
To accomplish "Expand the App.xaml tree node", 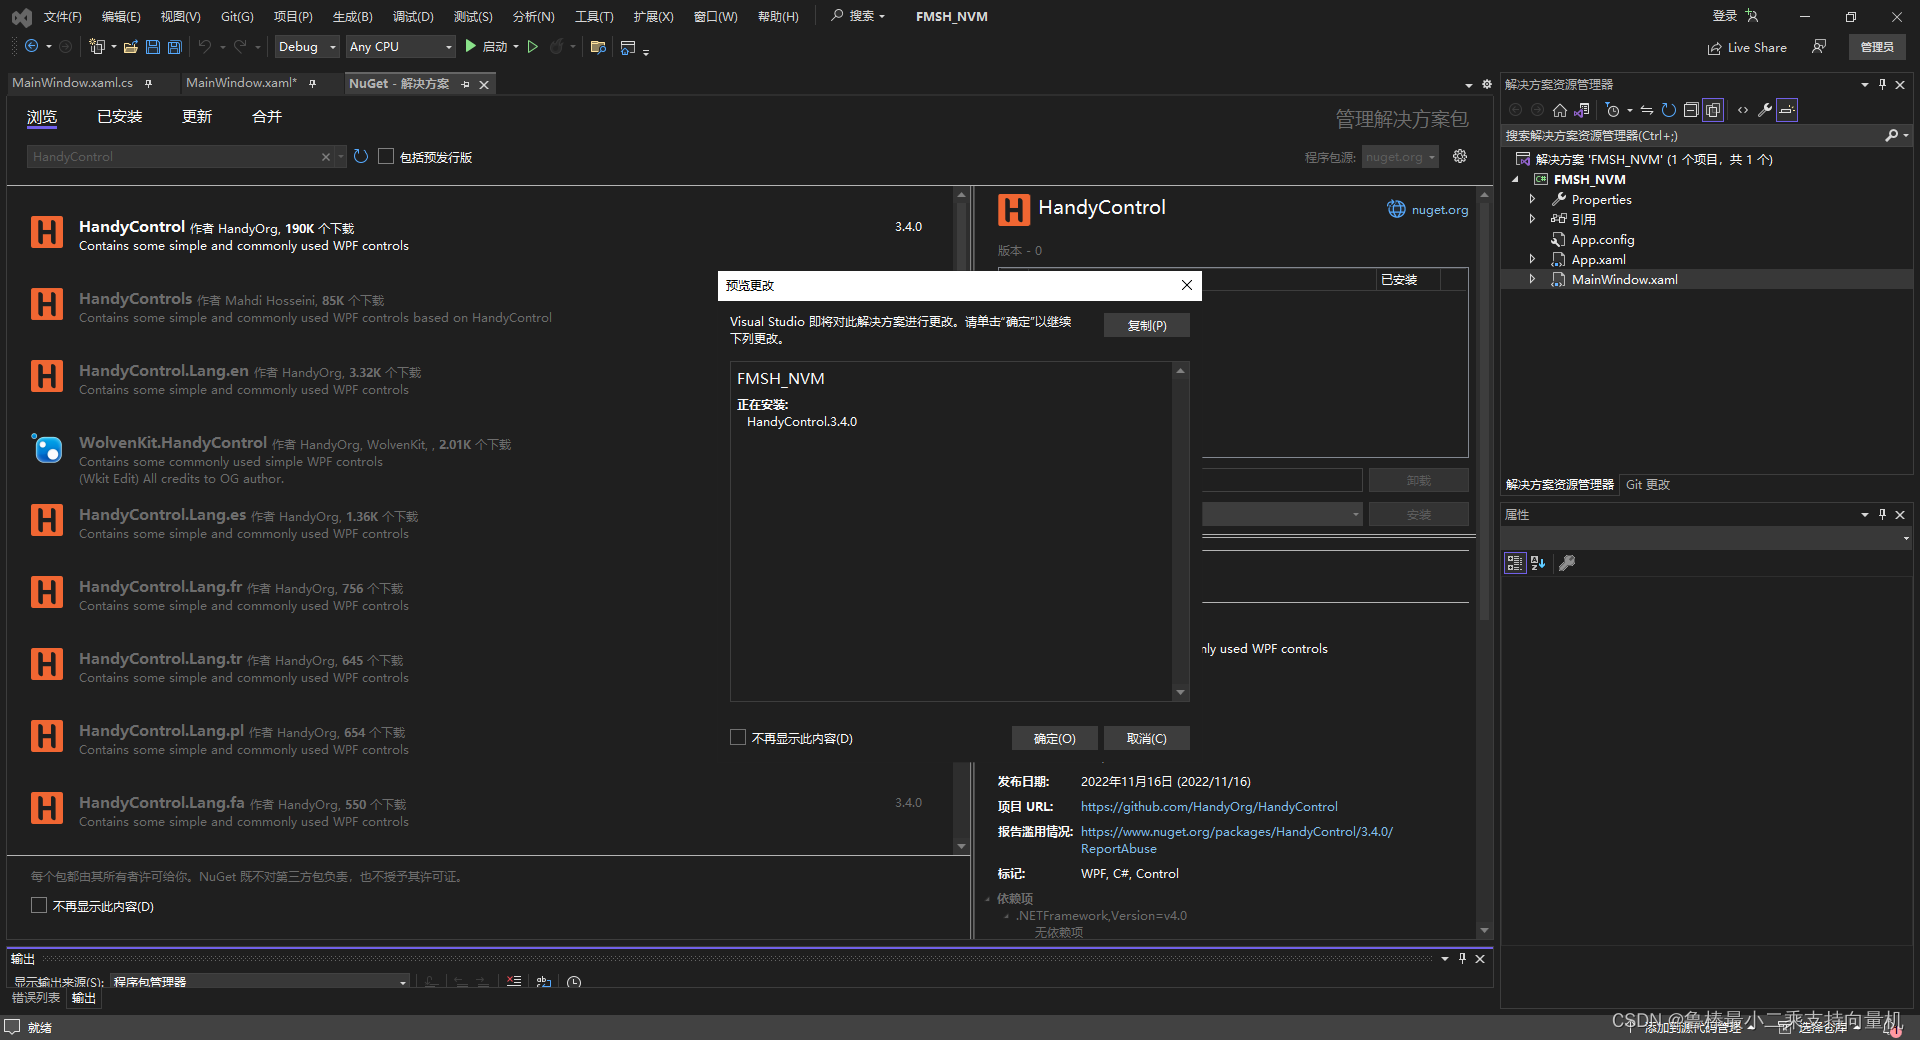I will [x=1532, y=259].
